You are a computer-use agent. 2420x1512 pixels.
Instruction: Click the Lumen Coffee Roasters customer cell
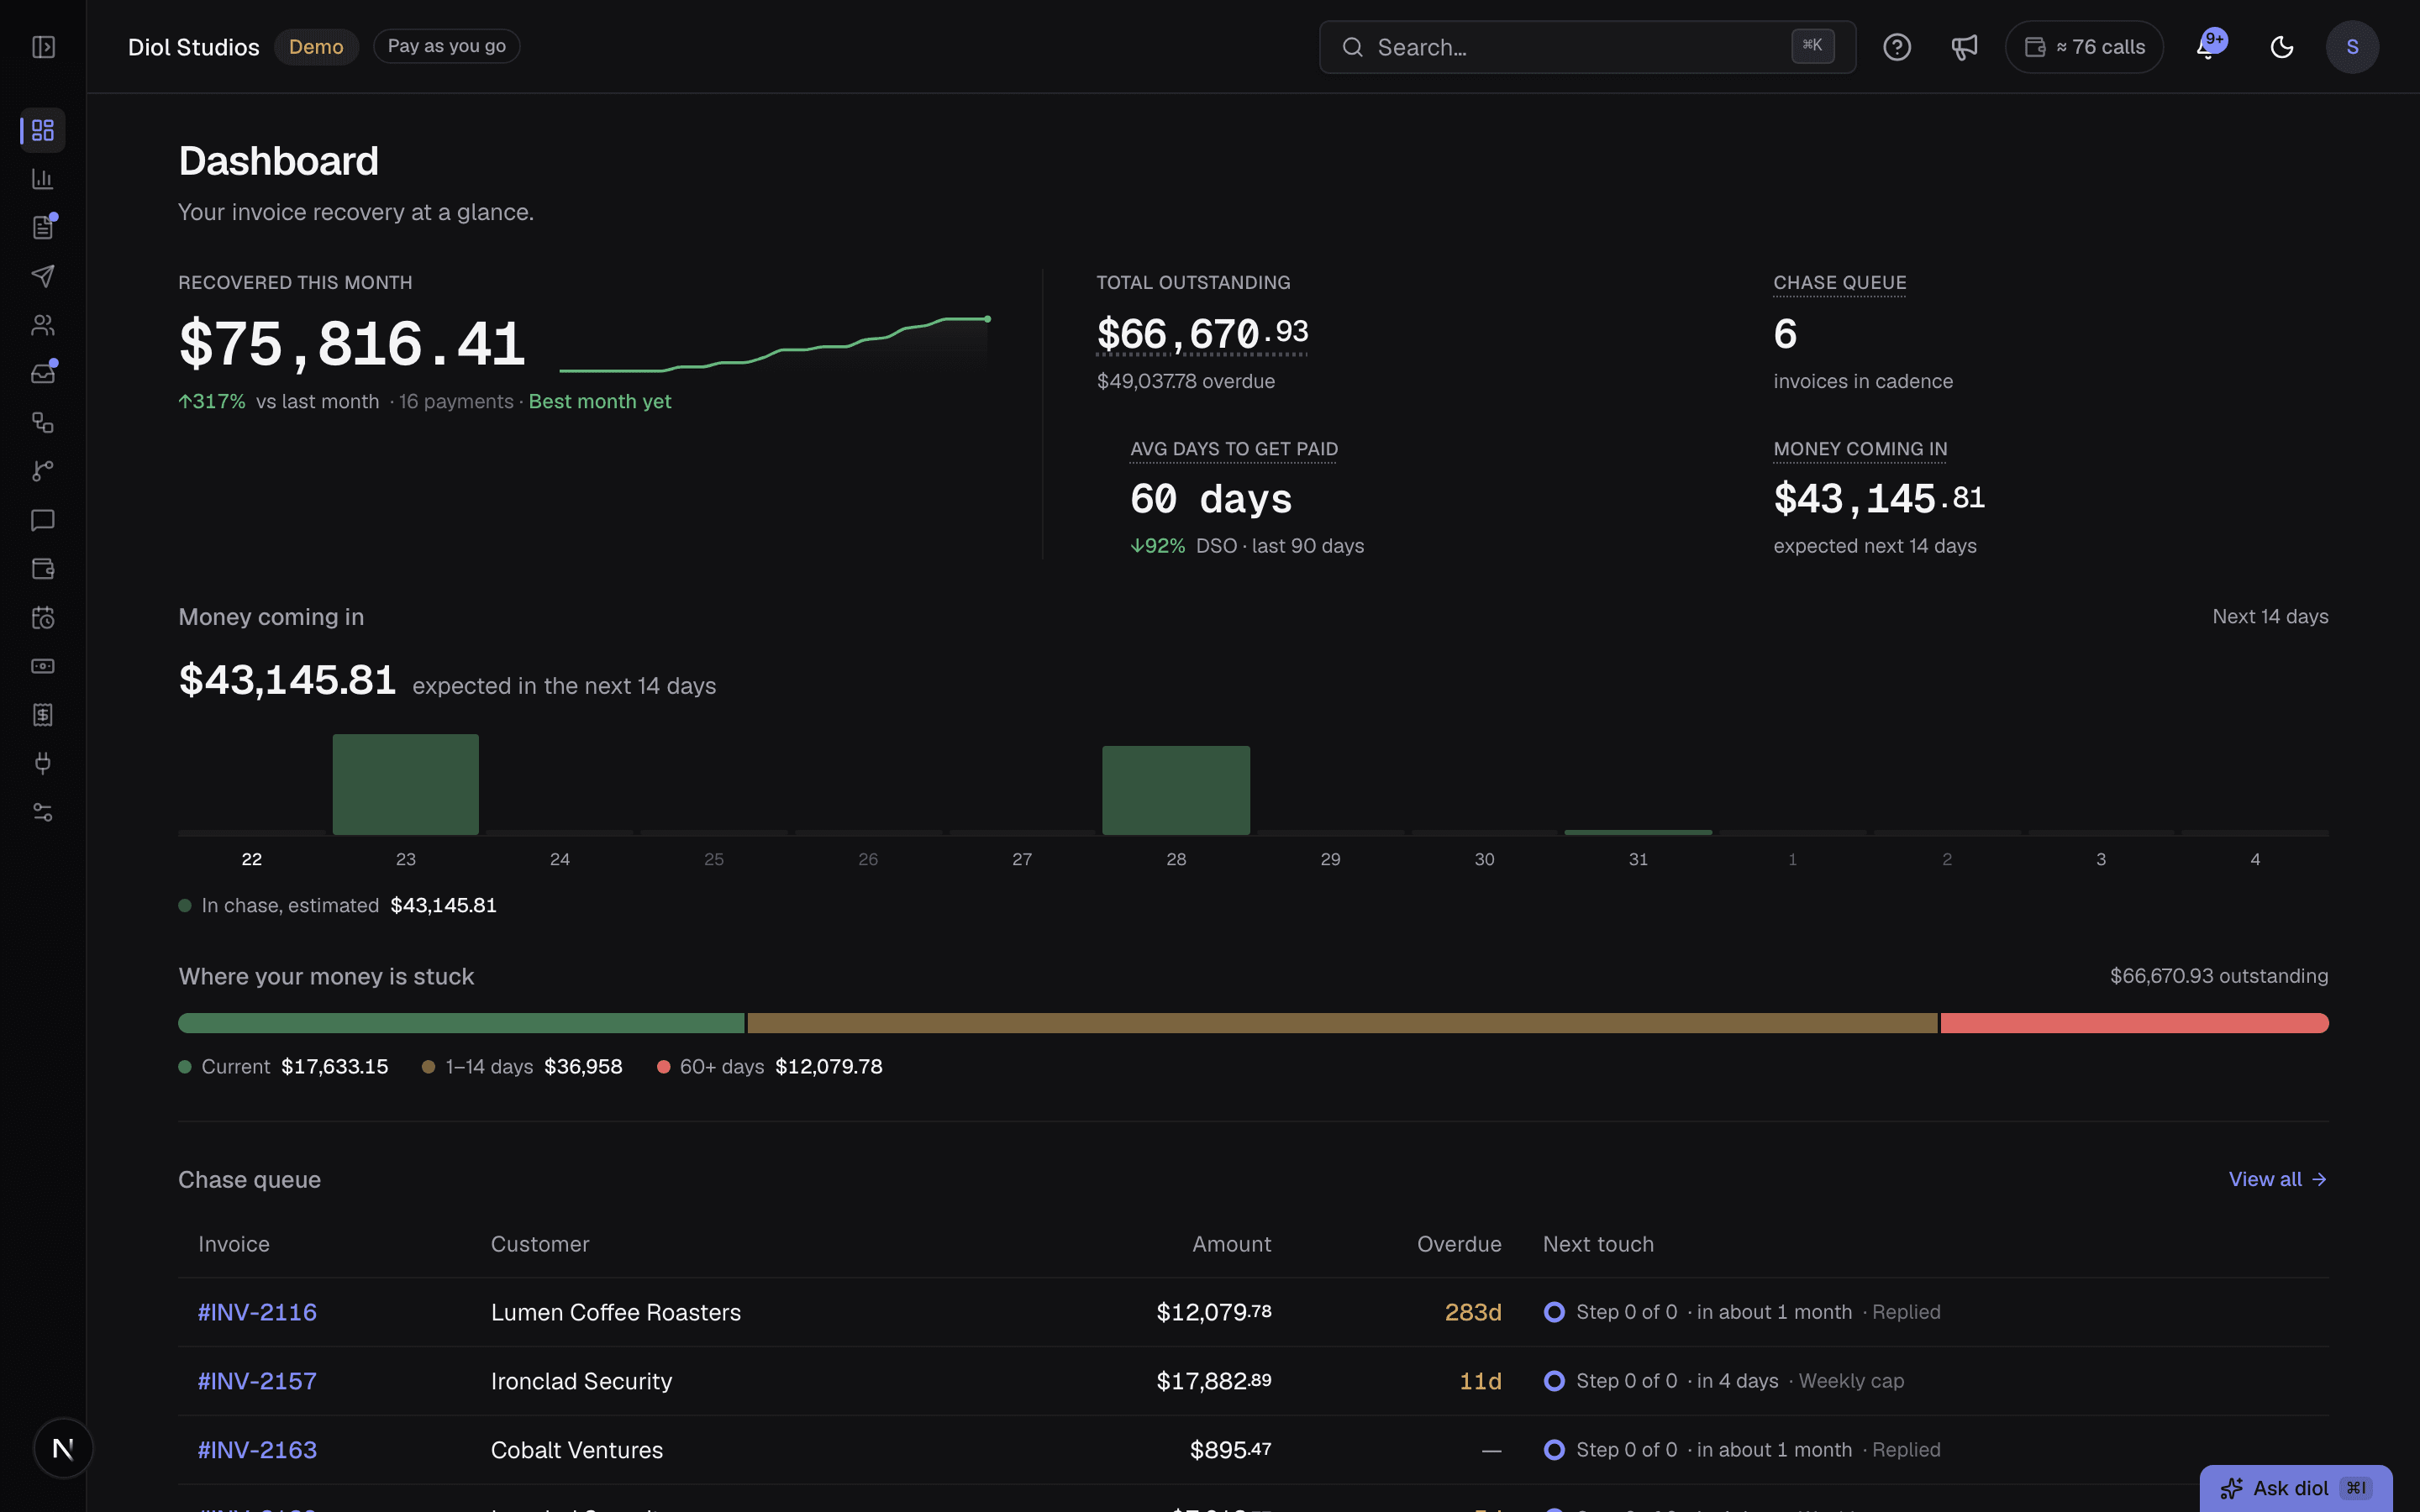[x=616, y=1312]
